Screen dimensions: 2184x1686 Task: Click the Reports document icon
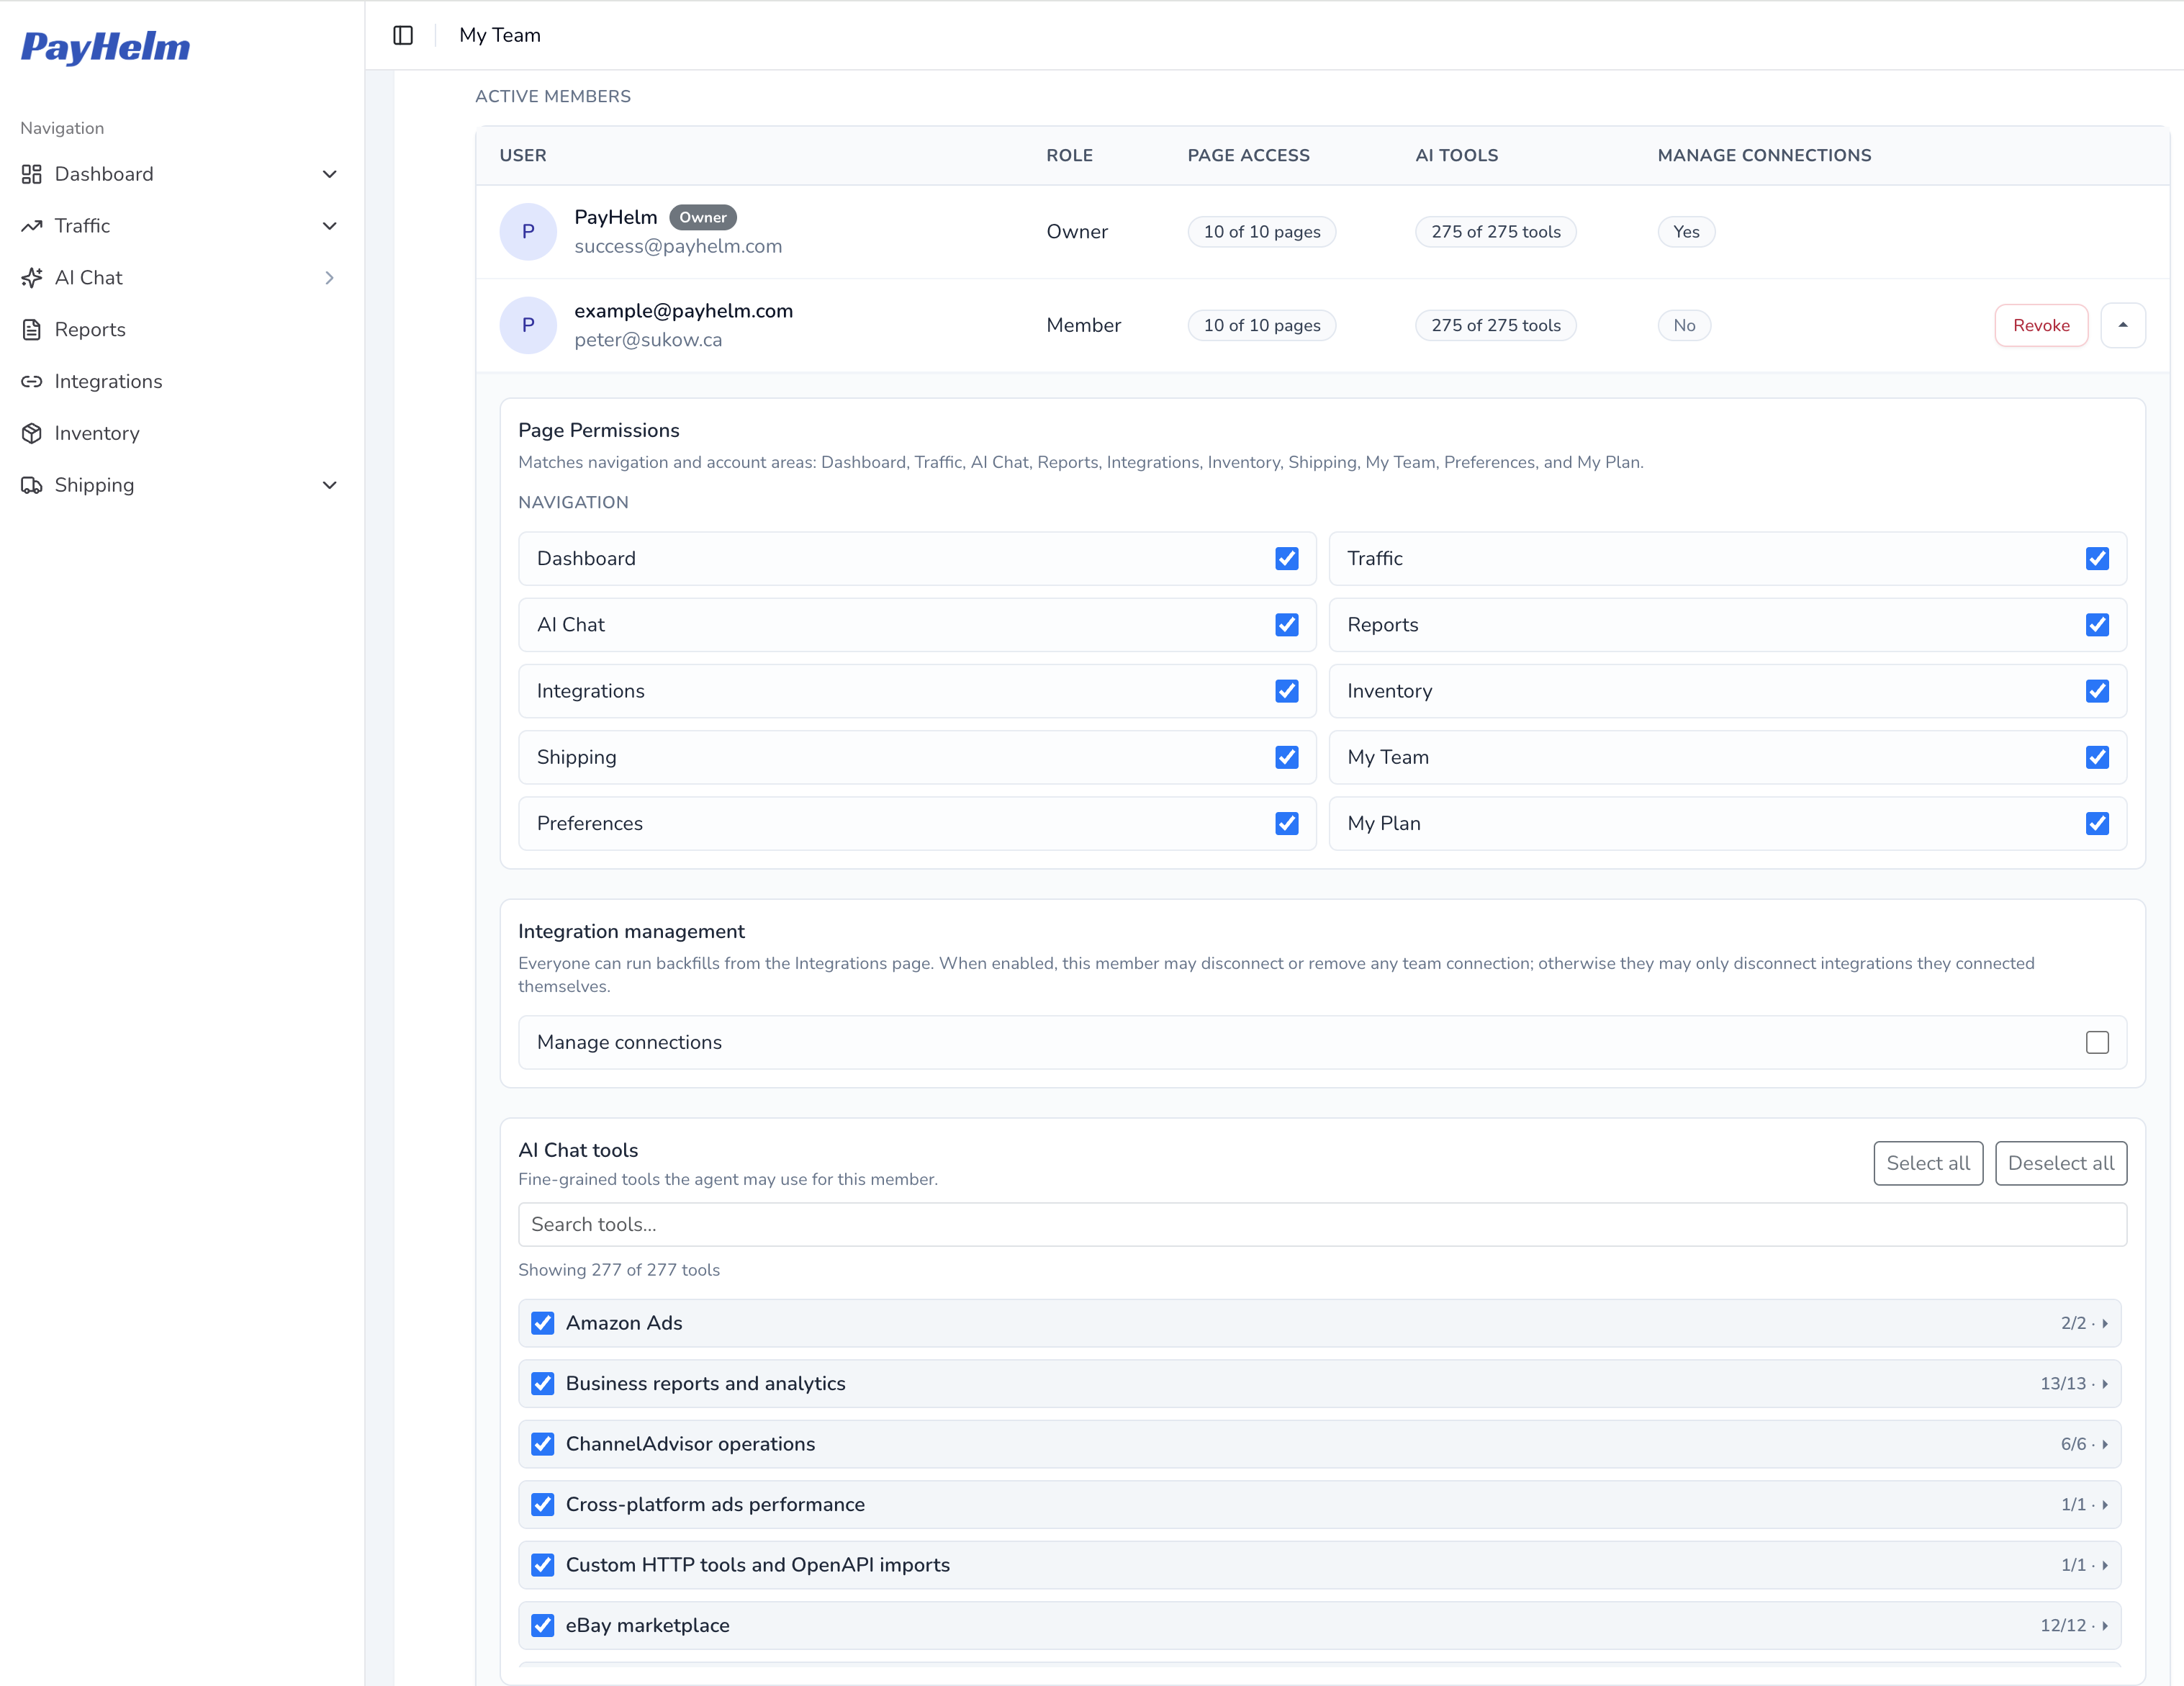point(32,330)
